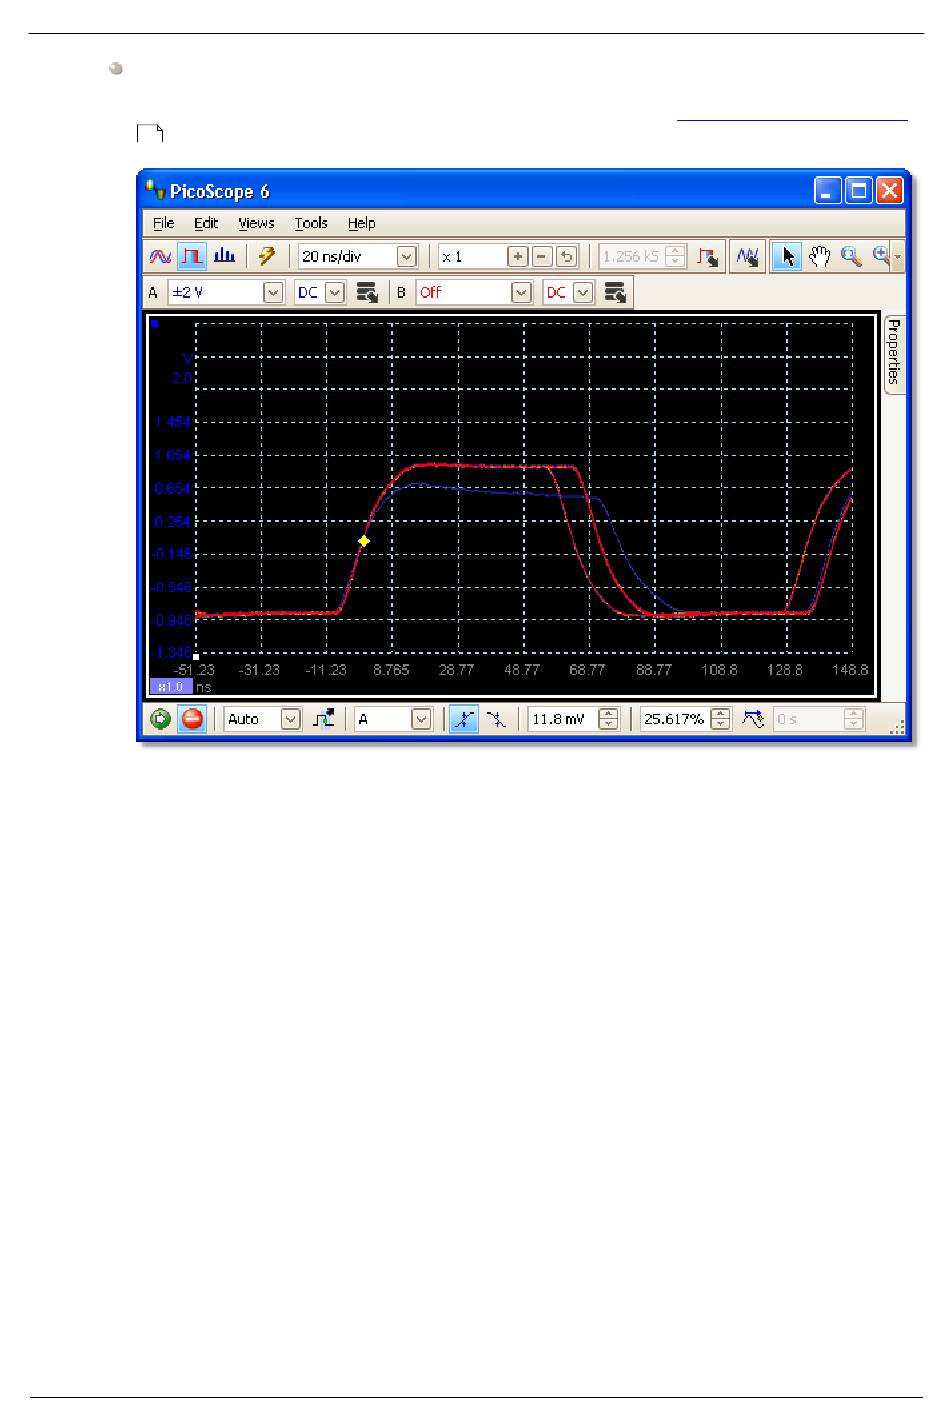Adjust 25.617% pre-trigger stepper
This screenshot has width=950, height=1409.
pyautogui.click(x=720, y=719)
